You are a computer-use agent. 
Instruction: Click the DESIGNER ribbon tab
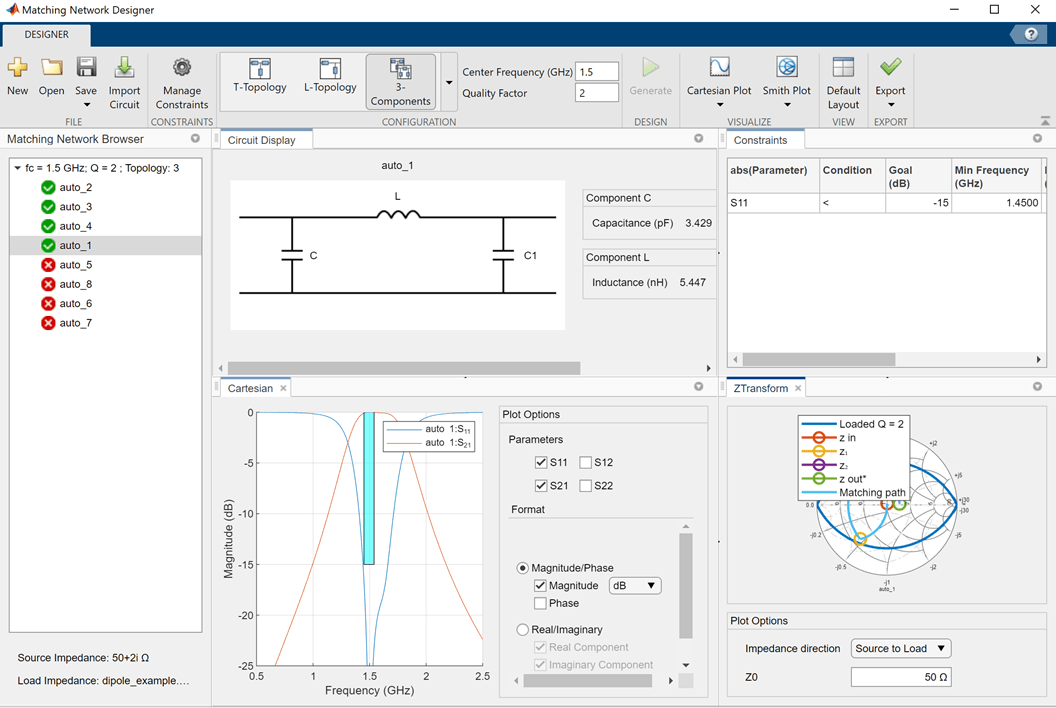click(x=47, y=35)
